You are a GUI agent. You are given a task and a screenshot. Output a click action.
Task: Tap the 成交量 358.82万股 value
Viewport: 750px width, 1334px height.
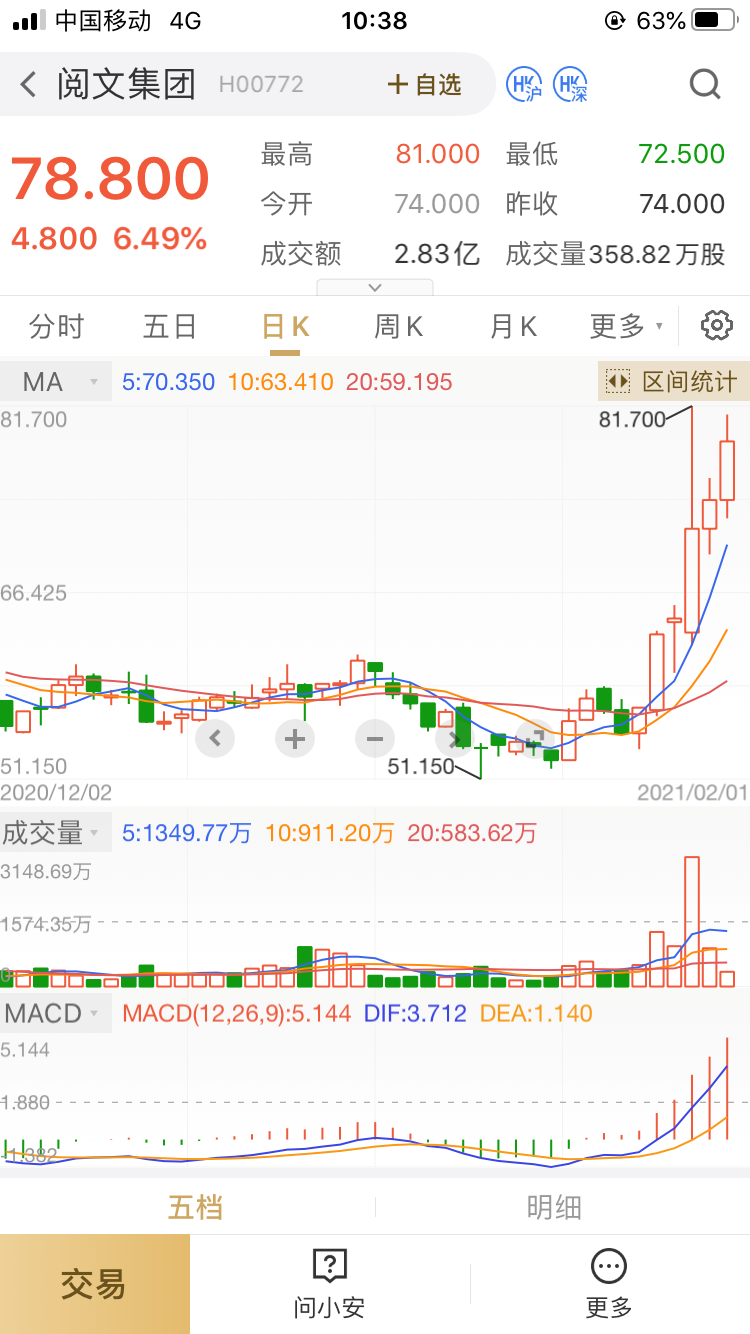click(657, 254)
